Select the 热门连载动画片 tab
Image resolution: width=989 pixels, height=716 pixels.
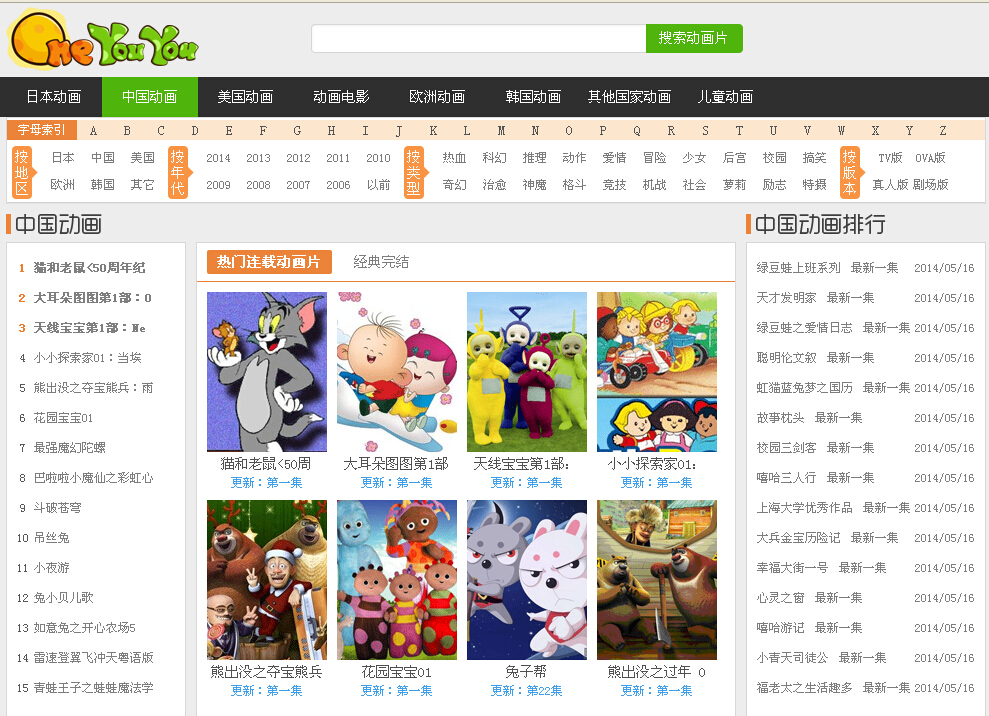[269, 262]
